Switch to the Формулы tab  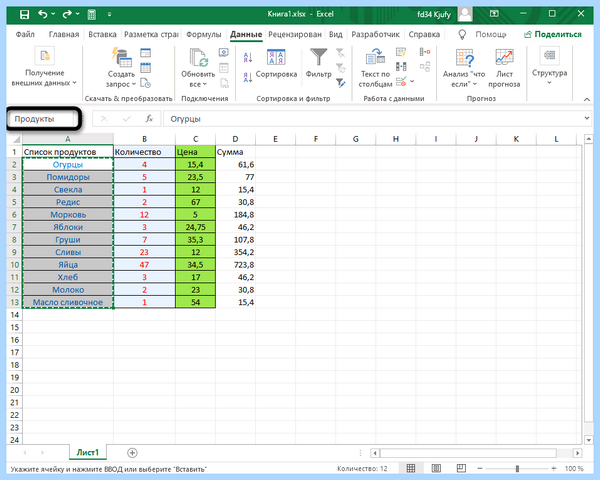click(204, 34)
